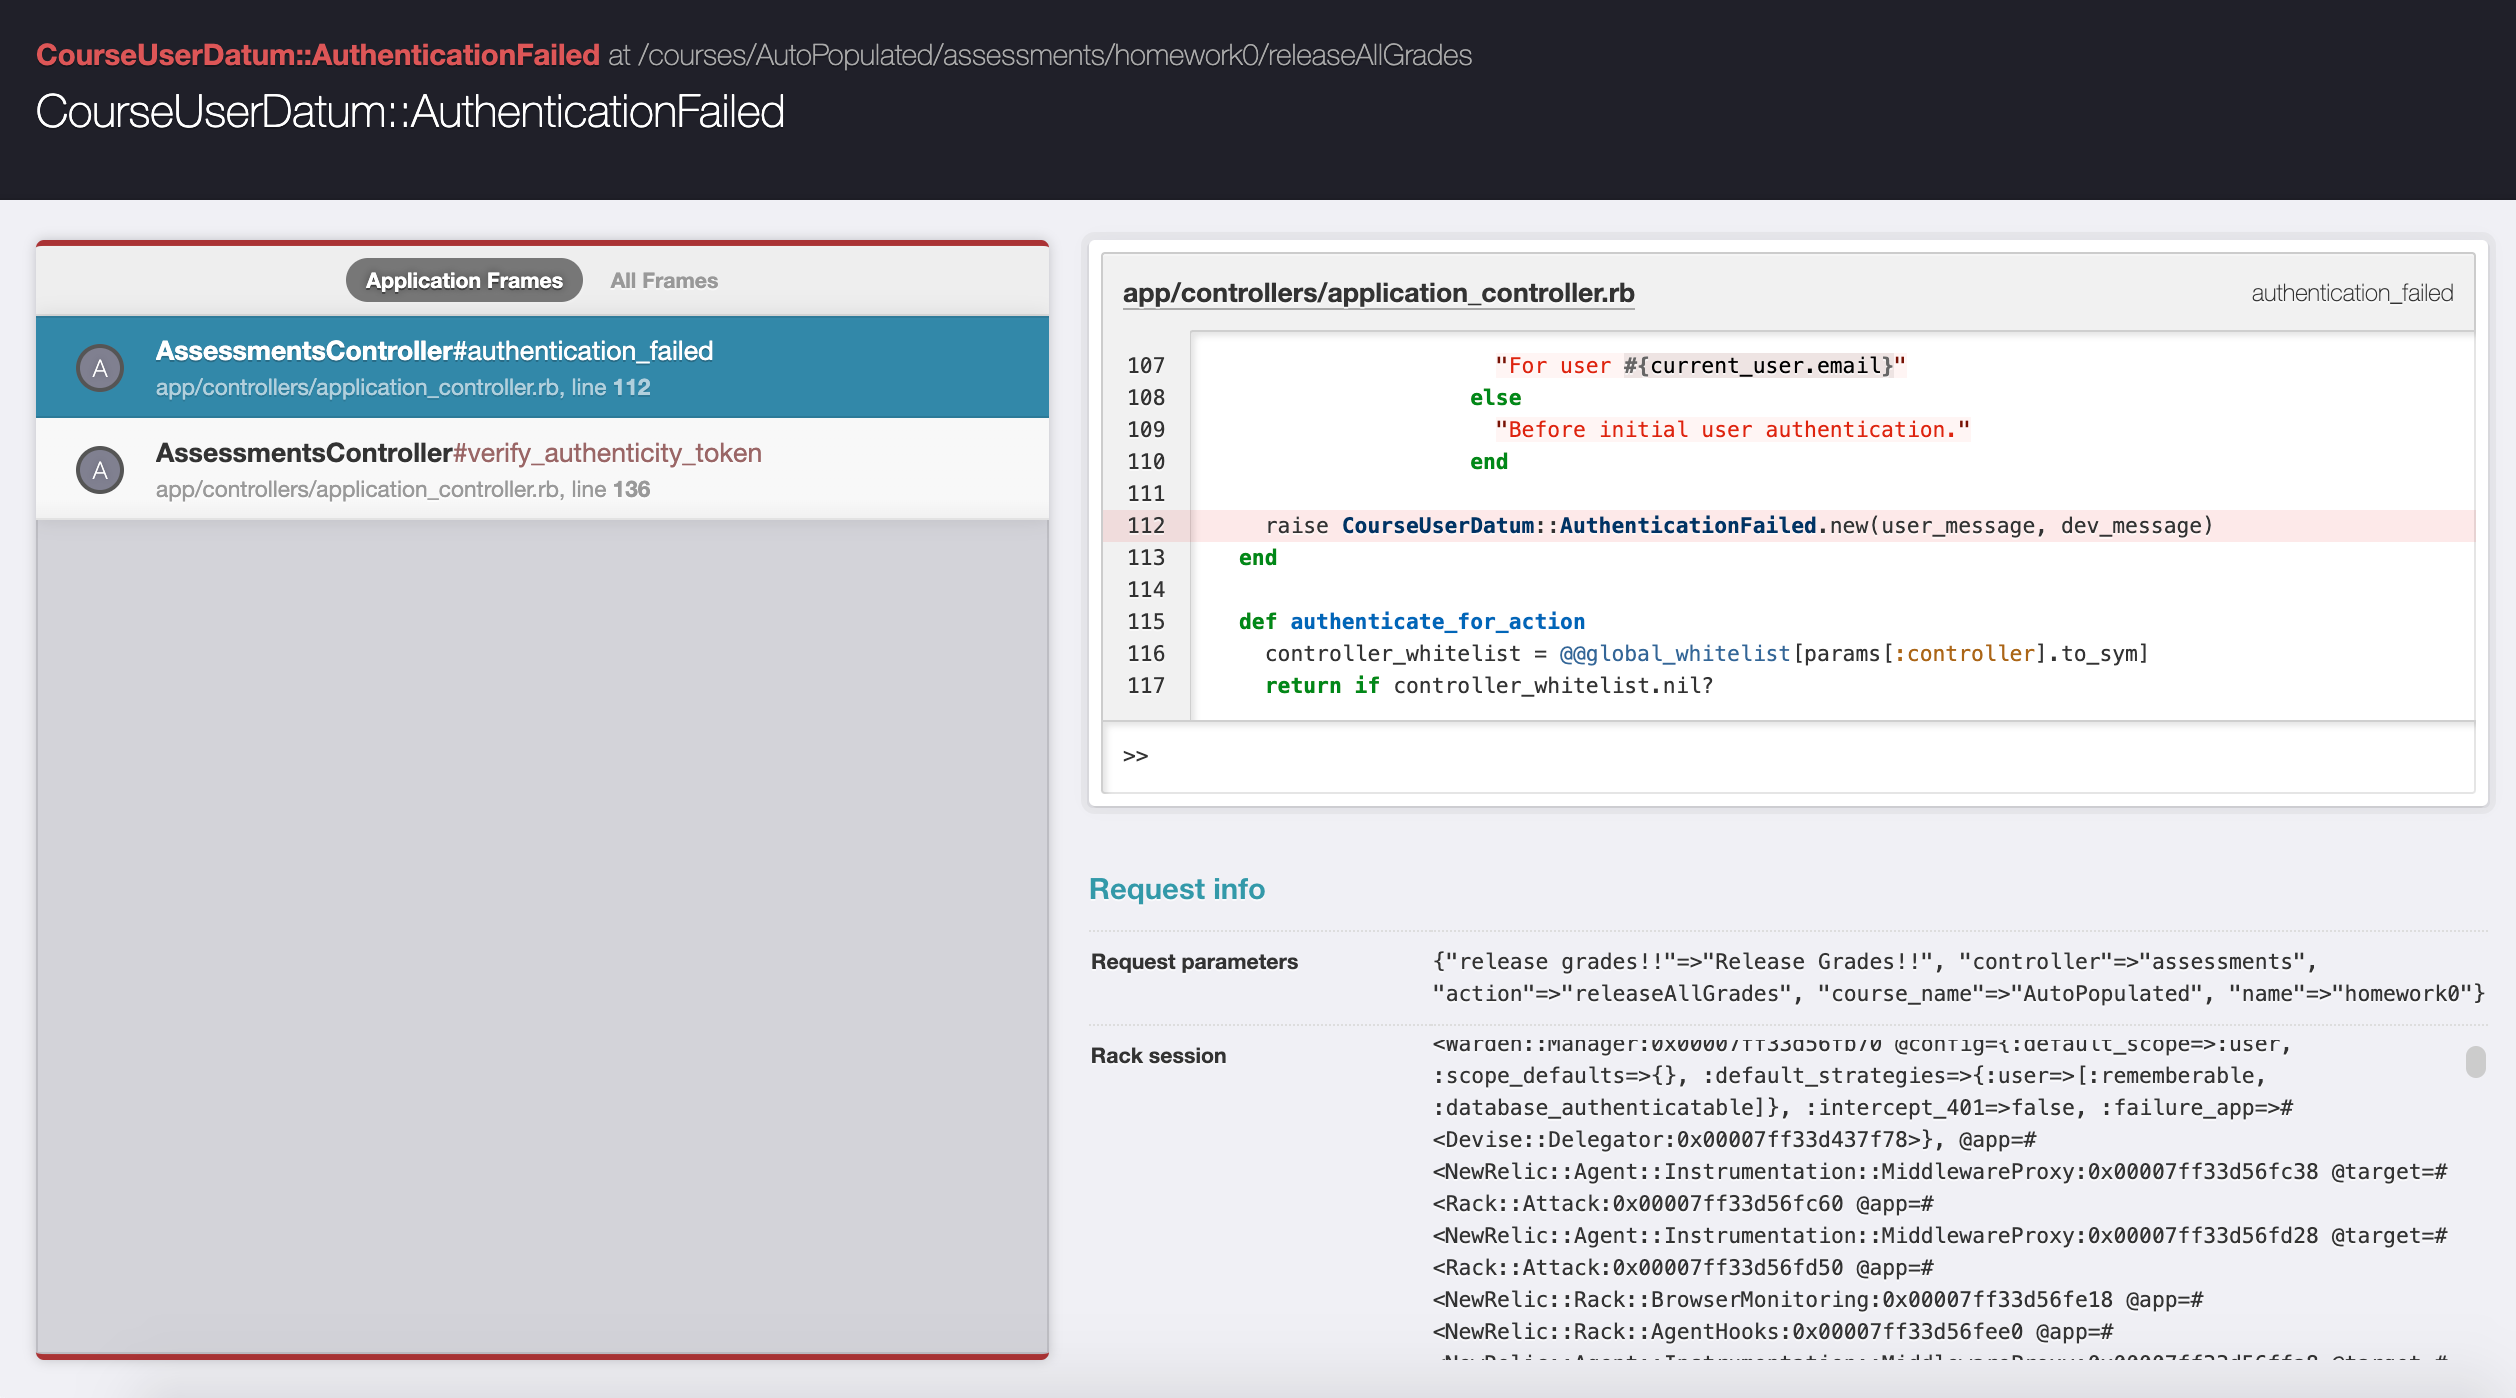Click the highlighted raise line 112
Image resolution: width=2516 pixels, height=1398 pixels.
coord(1738,526)
